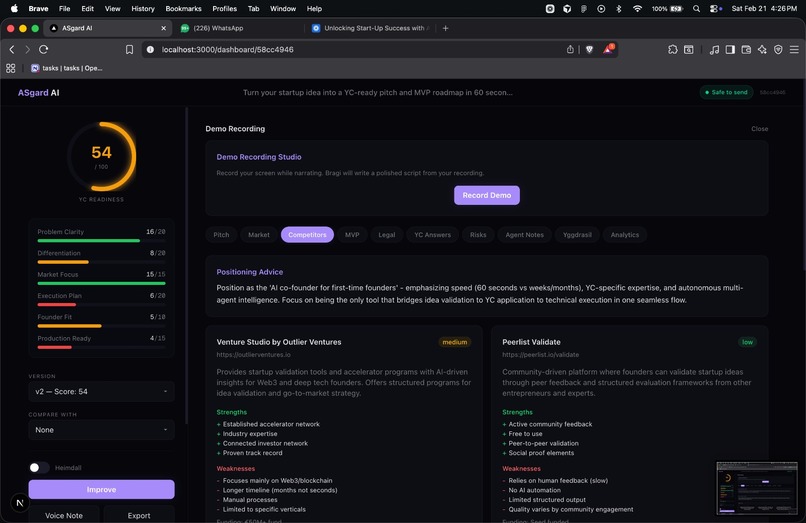Image resolution: width=806 pixels, height=523 pixels.
Task: Close the ASgard AI tab
Action: coord(163,28)
